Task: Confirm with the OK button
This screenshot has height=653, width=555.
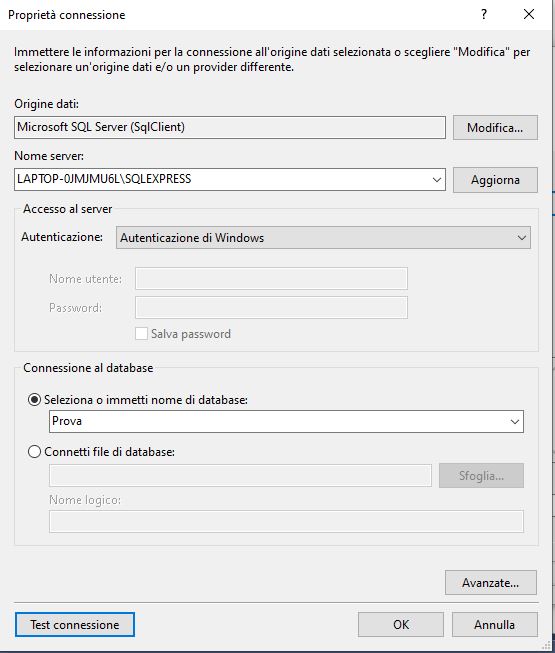Action: 401,624
